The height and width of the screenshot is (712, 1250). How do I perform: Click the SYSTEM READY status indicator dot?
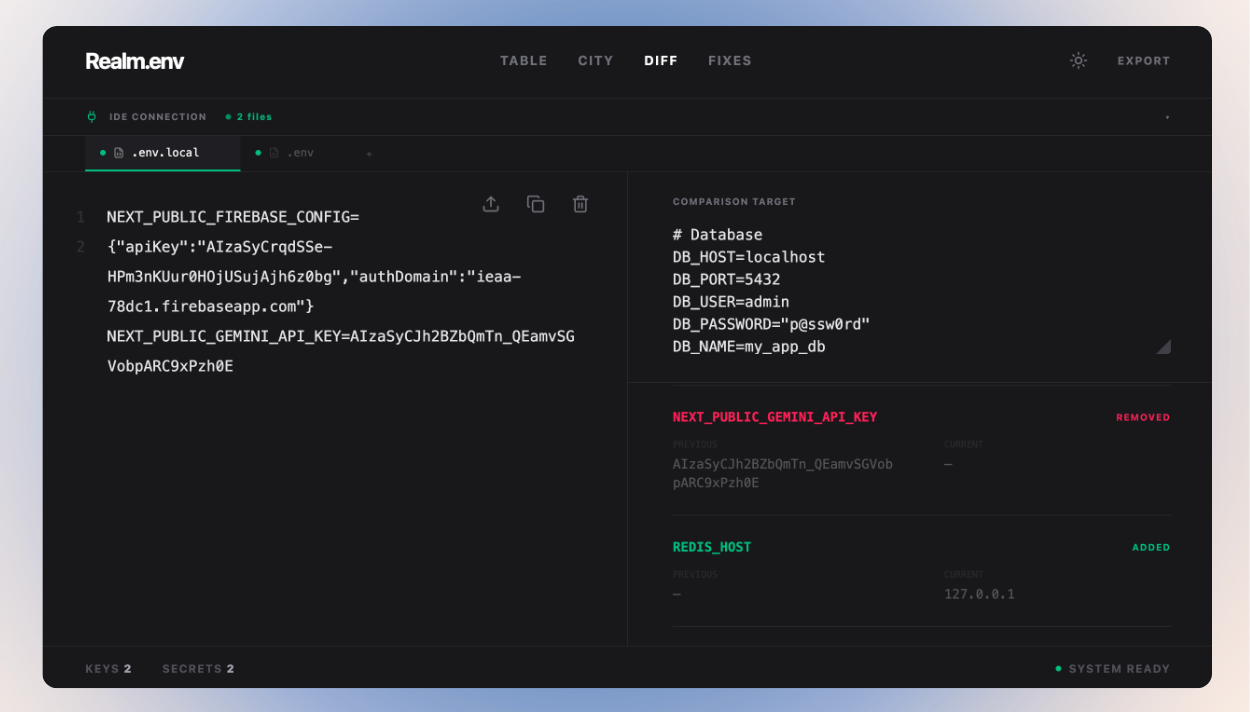(1058, 668)
